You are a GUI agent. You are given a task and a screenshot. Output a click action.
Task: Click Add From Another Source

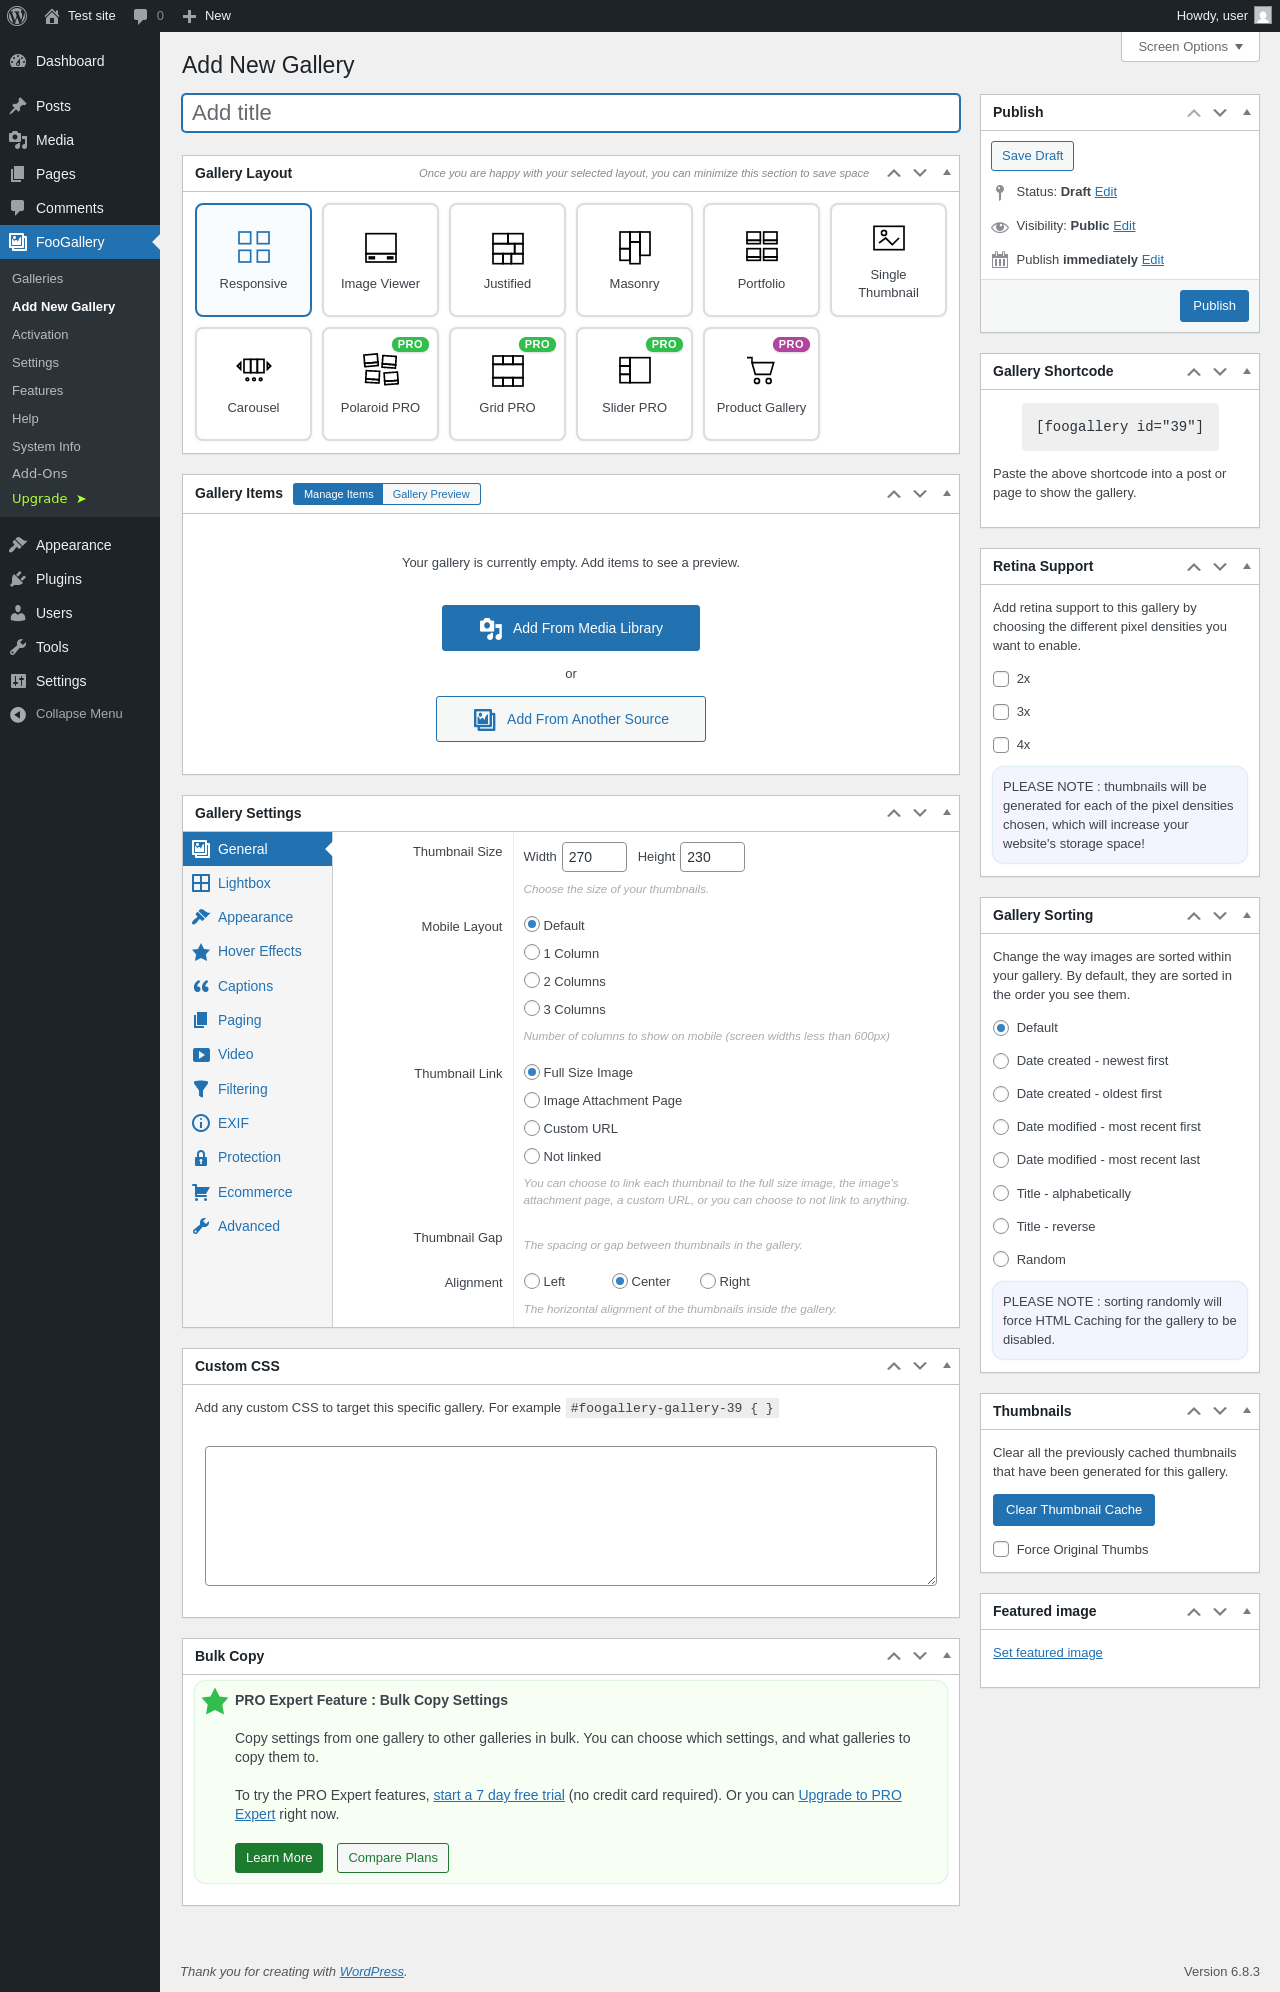[571, 719]
